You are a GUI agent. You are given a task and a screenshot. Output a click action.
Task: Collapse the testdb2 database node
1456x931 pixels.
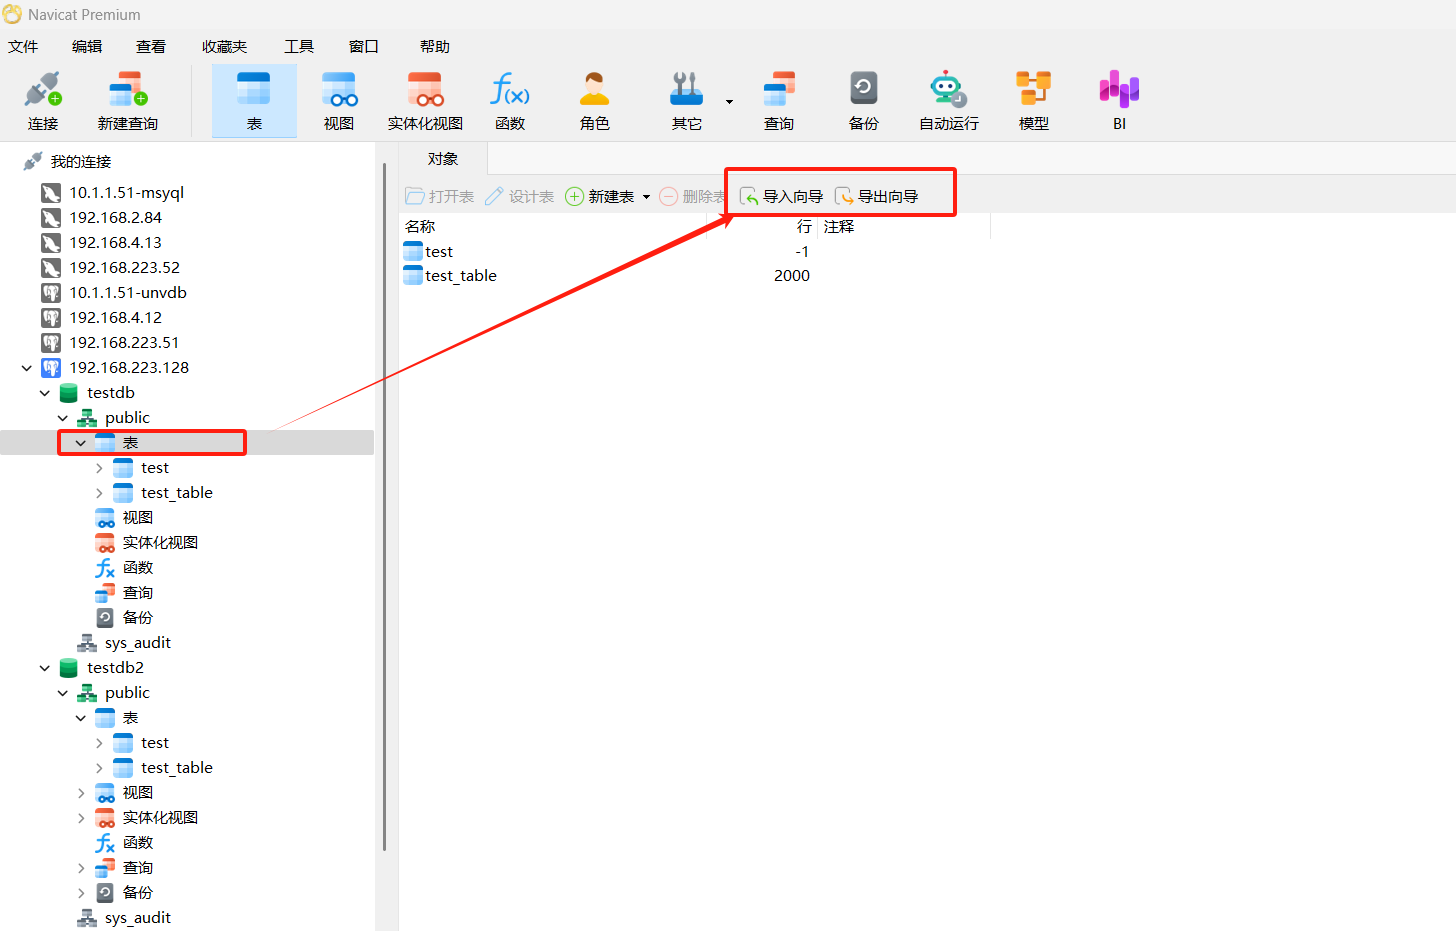[45, 668]
